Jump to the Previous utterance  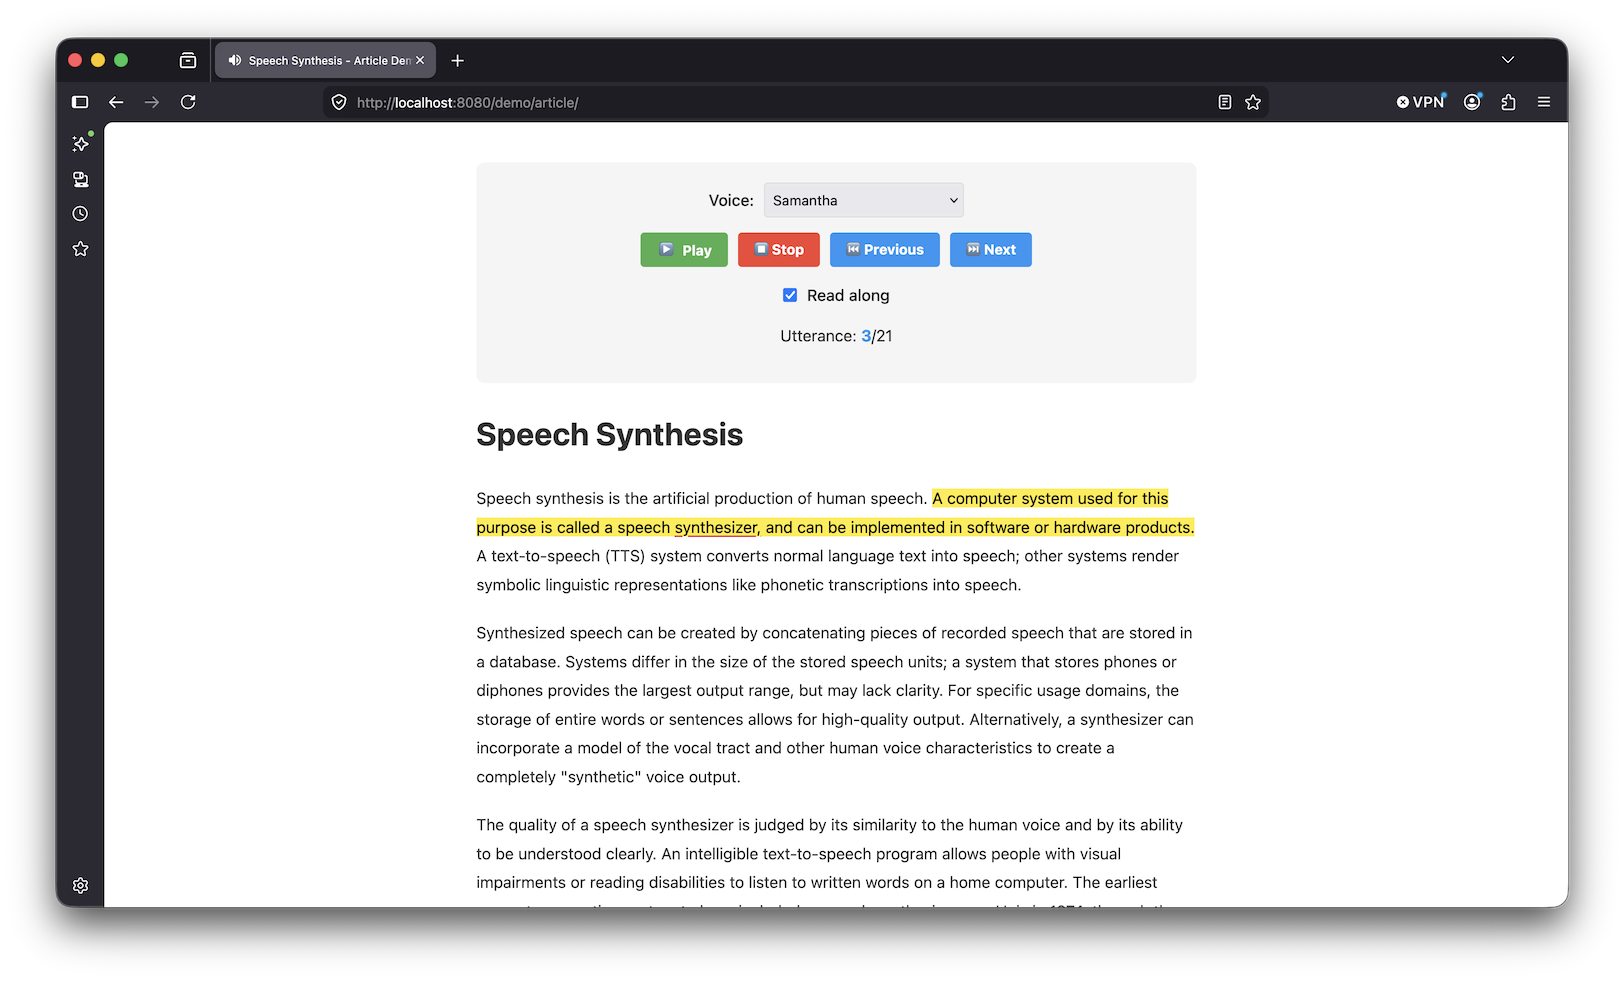(885, 250)
